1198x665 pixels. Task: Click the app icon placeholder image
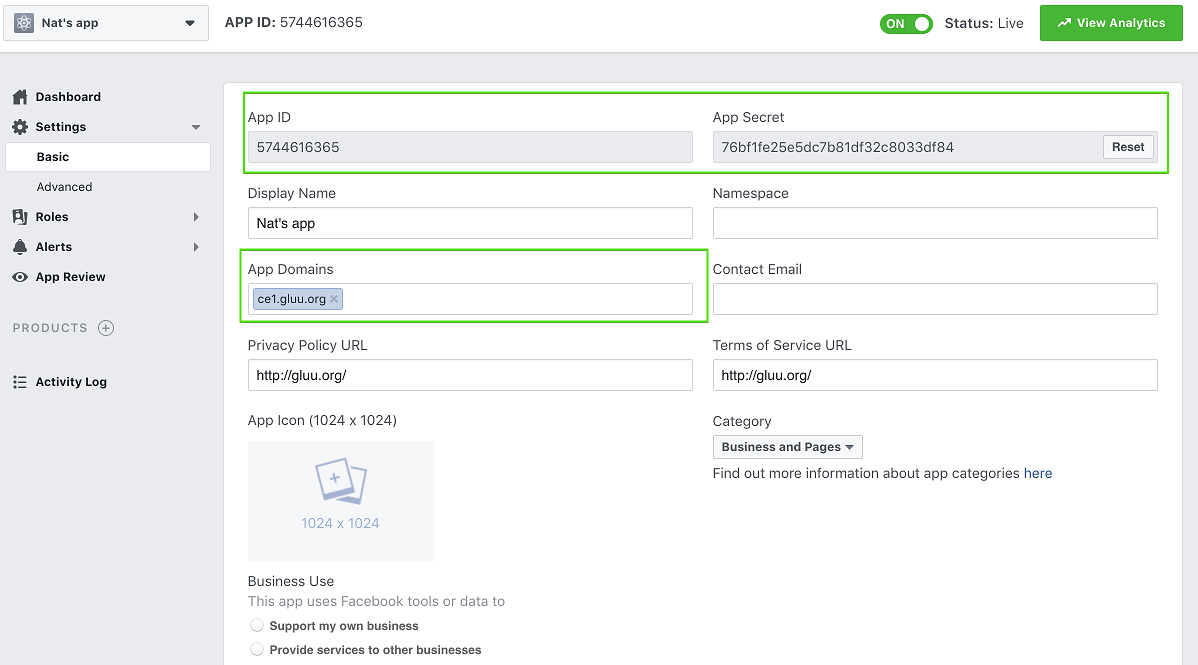(x=340, y=500)
